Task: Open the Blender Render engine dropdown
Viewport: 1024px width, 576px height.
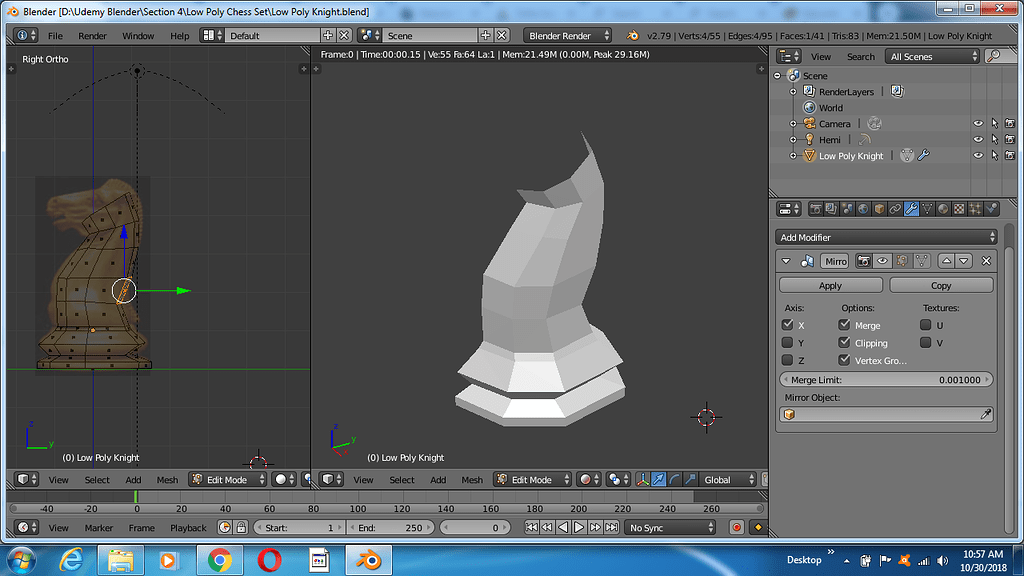Action: pos(568,35)
